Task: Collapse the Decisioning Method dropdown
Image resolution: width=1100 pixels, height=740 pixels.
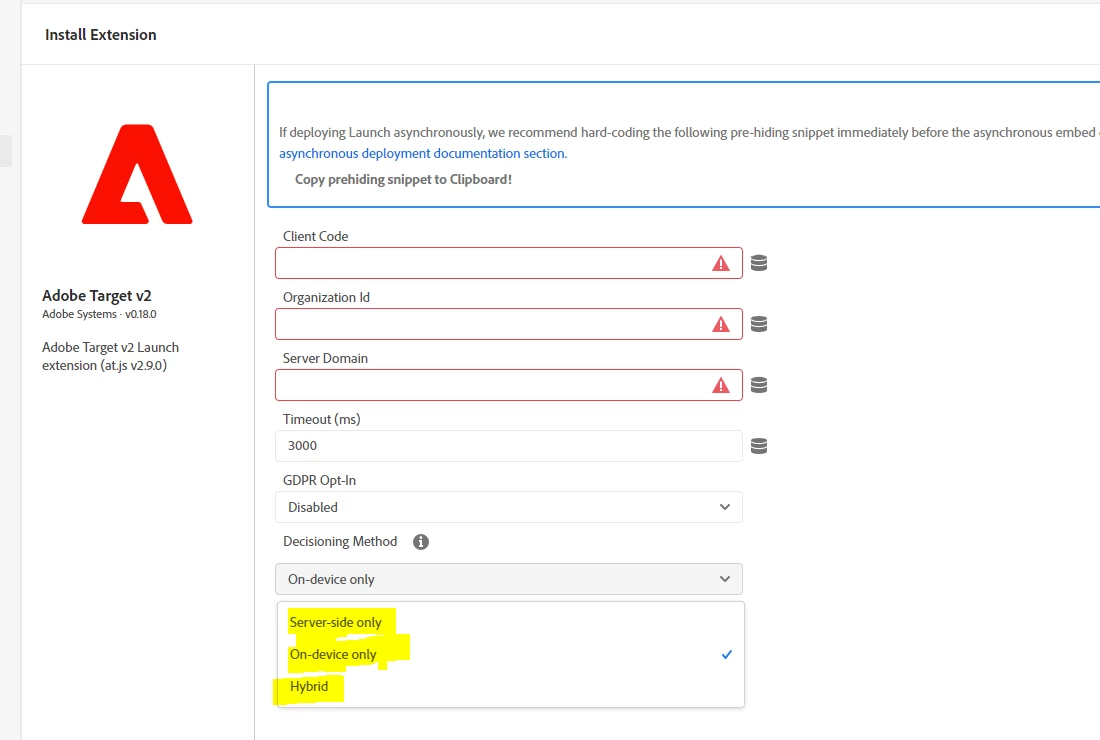Action: coord(509,579)
